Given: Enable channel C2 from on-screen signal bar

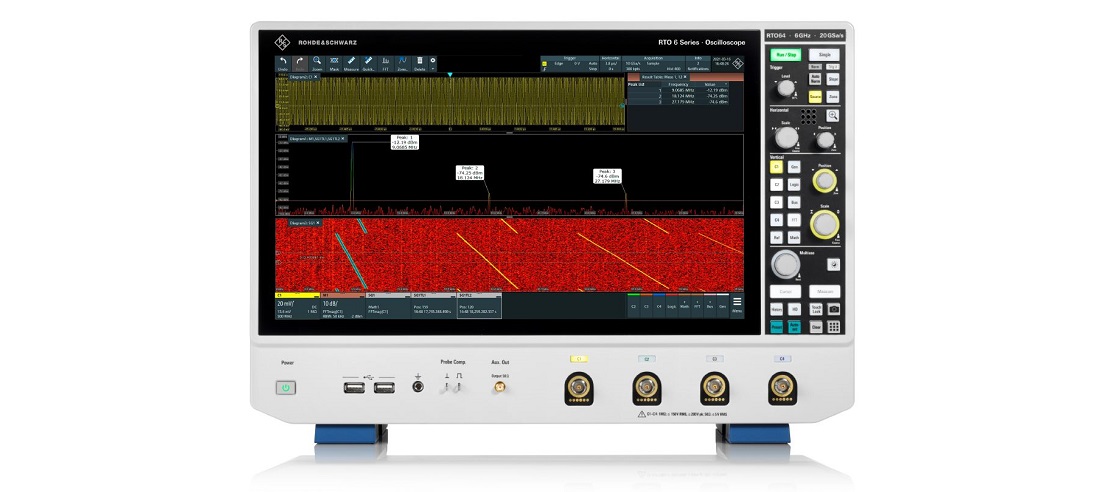Looking at the screenshot, I should tap(633, 305).
